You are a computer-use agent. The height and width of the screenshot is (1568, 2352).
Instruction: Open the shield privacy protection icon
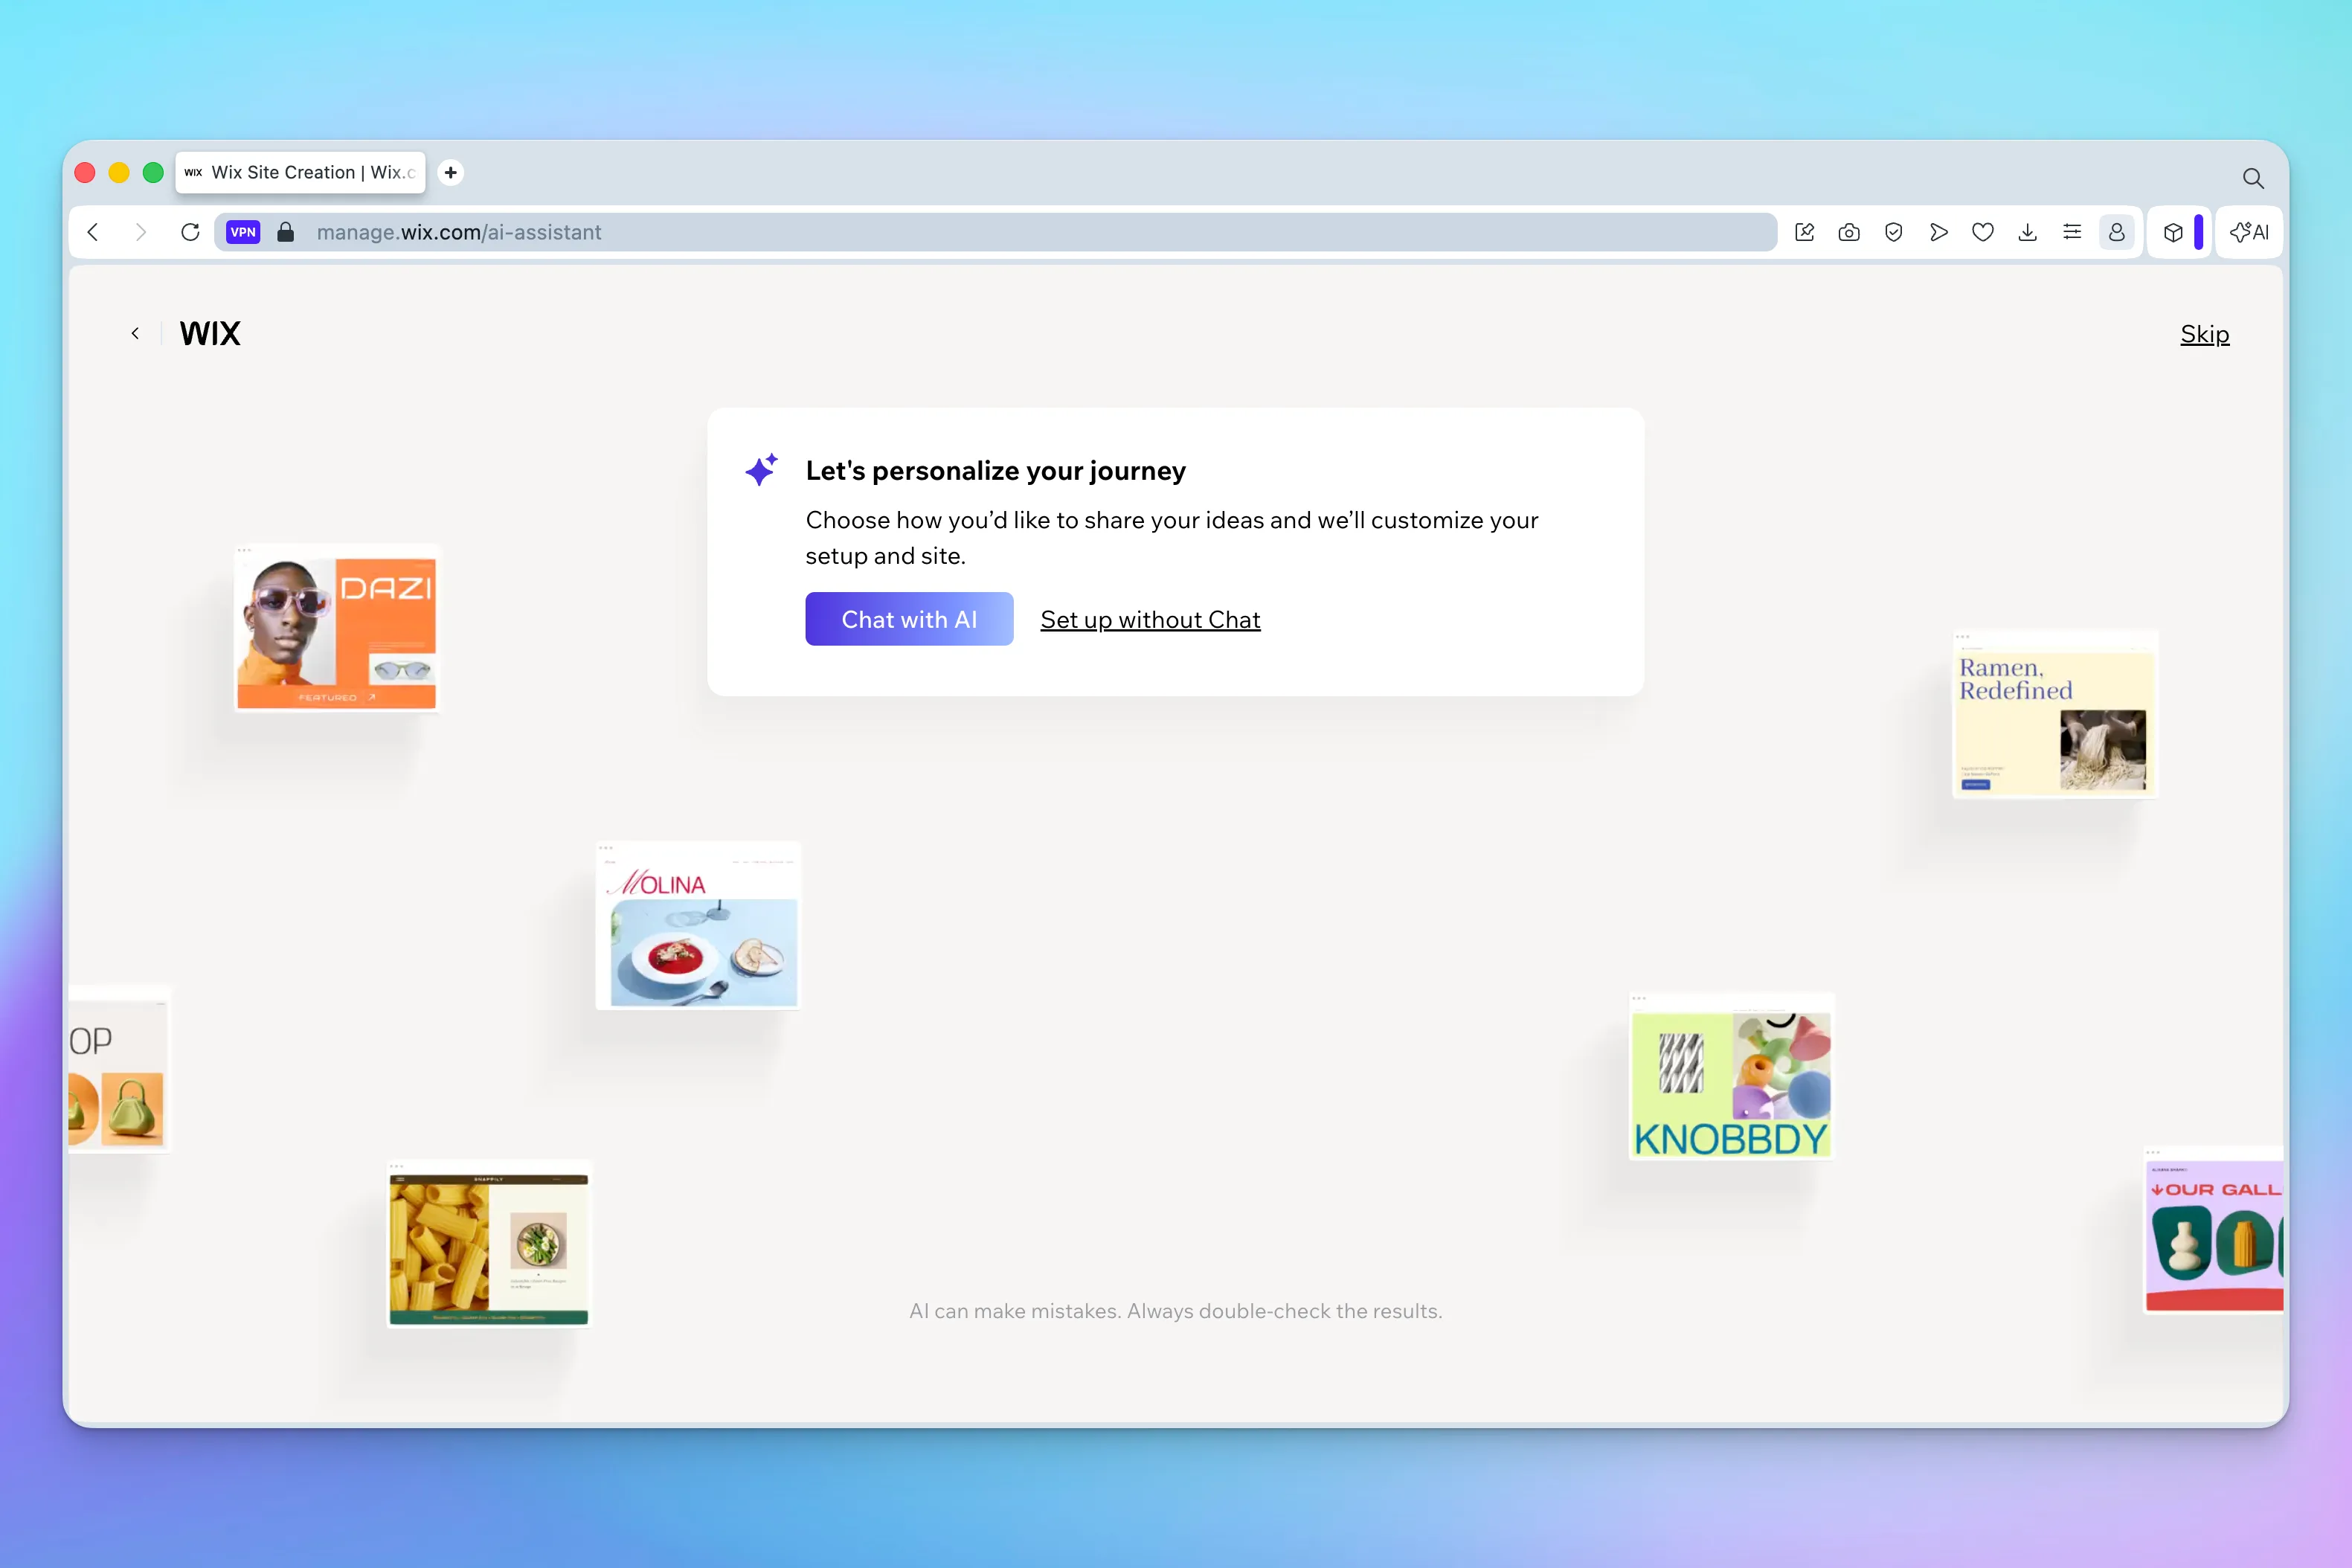pos(1893,232)
